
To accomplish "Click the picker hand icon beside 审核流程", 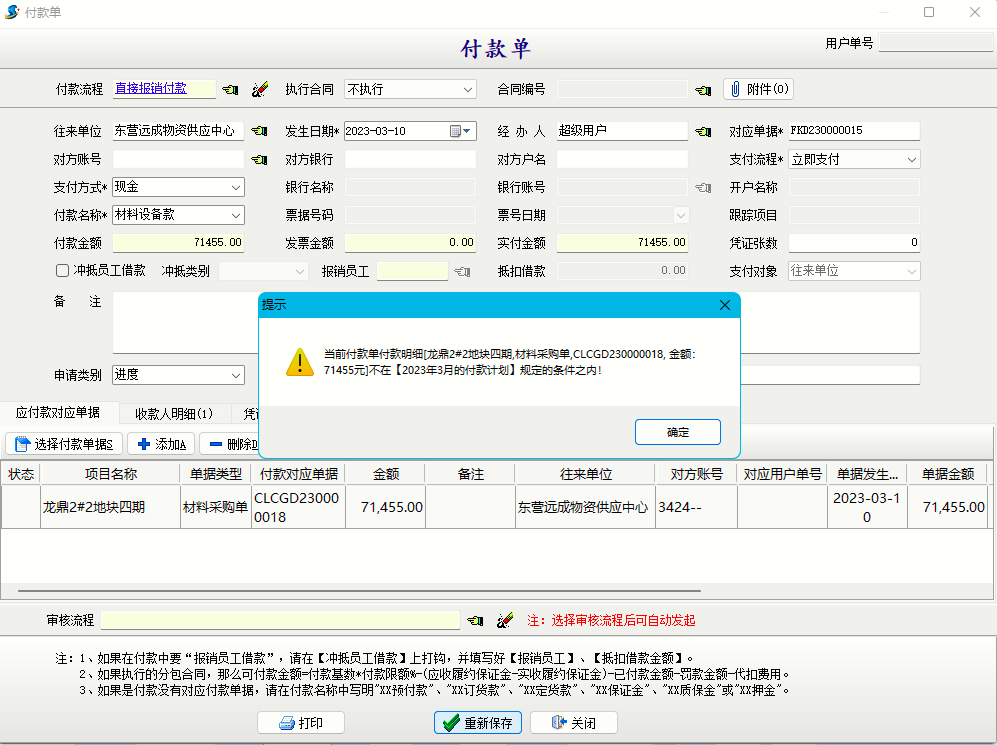I will 475,620.
